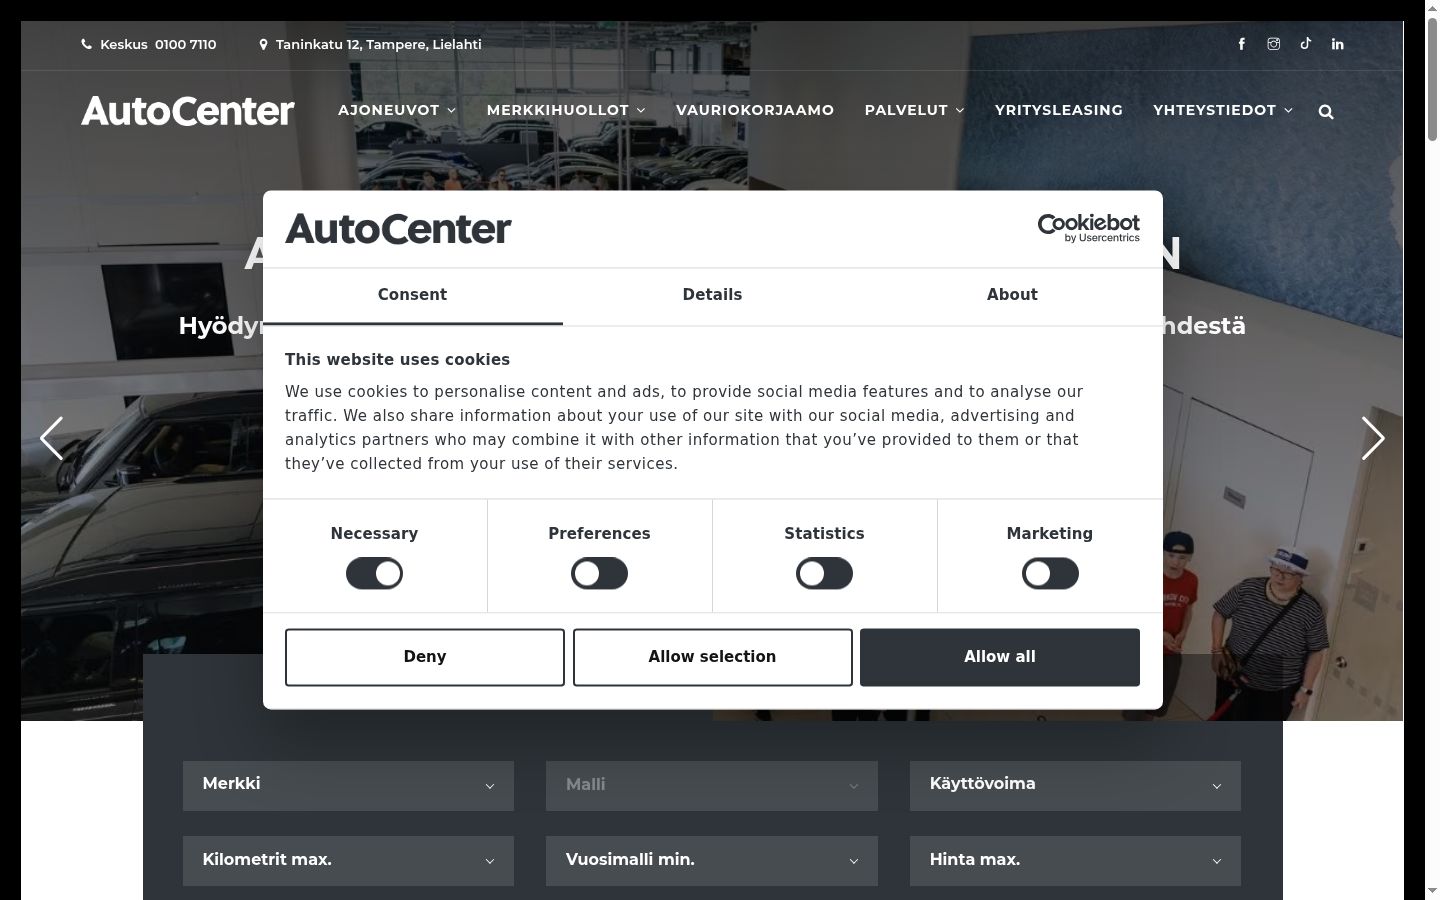Click the scrollbar down arrow
The width and height of the screenshot is (1440, 900).
(x=1432, y=890)
